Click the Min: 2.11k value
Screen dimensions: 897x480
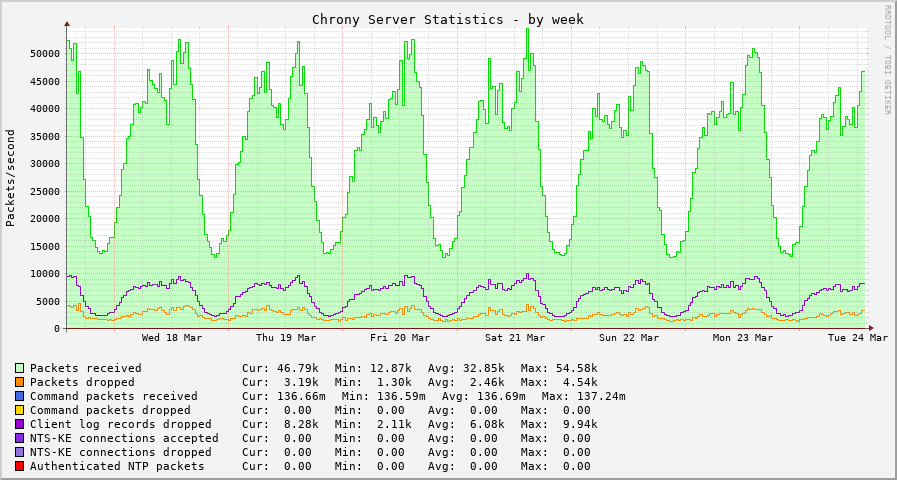point(373,424)
